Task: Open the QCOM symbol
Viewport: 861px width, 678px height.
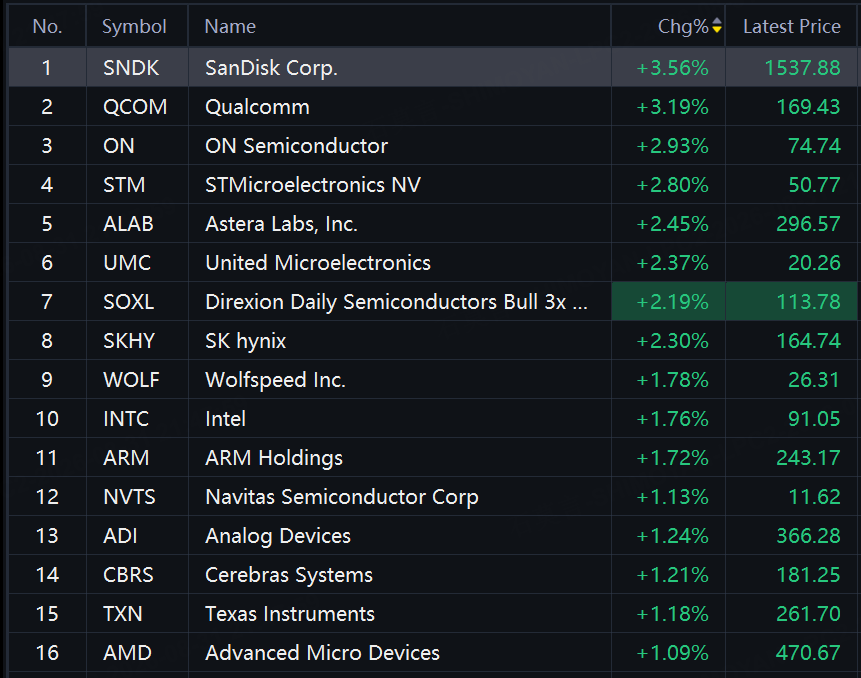Action: coord(135,107)
